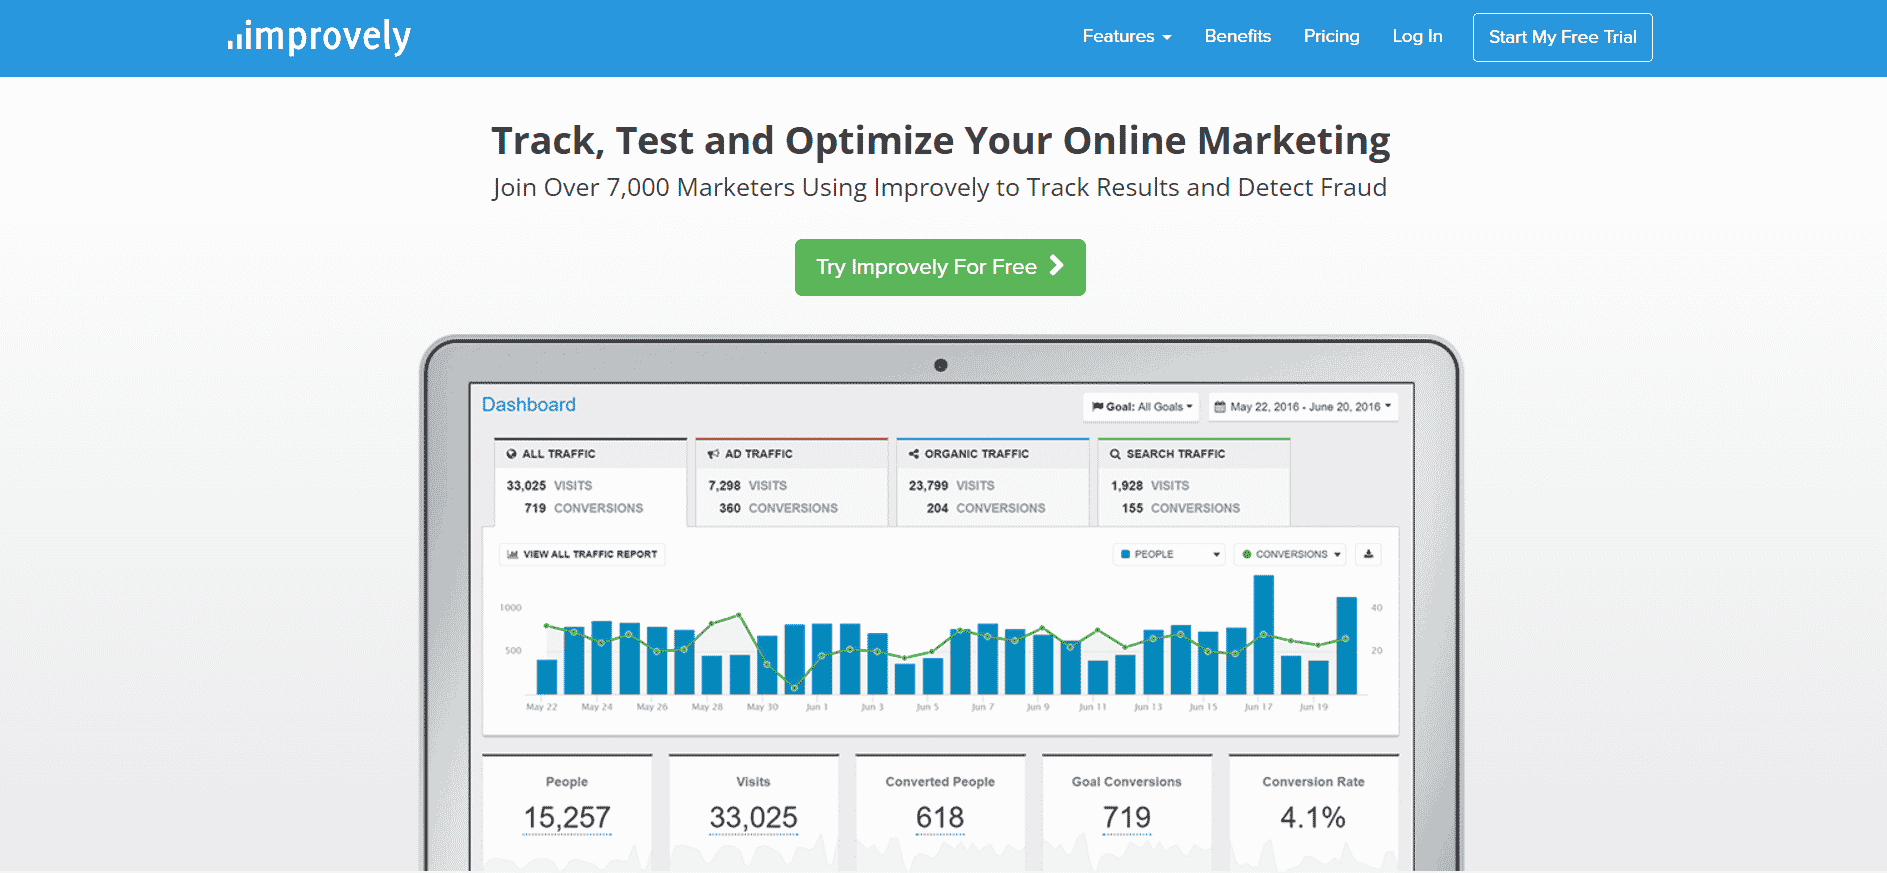Open the Features dropdown menu

point(1126,37)
